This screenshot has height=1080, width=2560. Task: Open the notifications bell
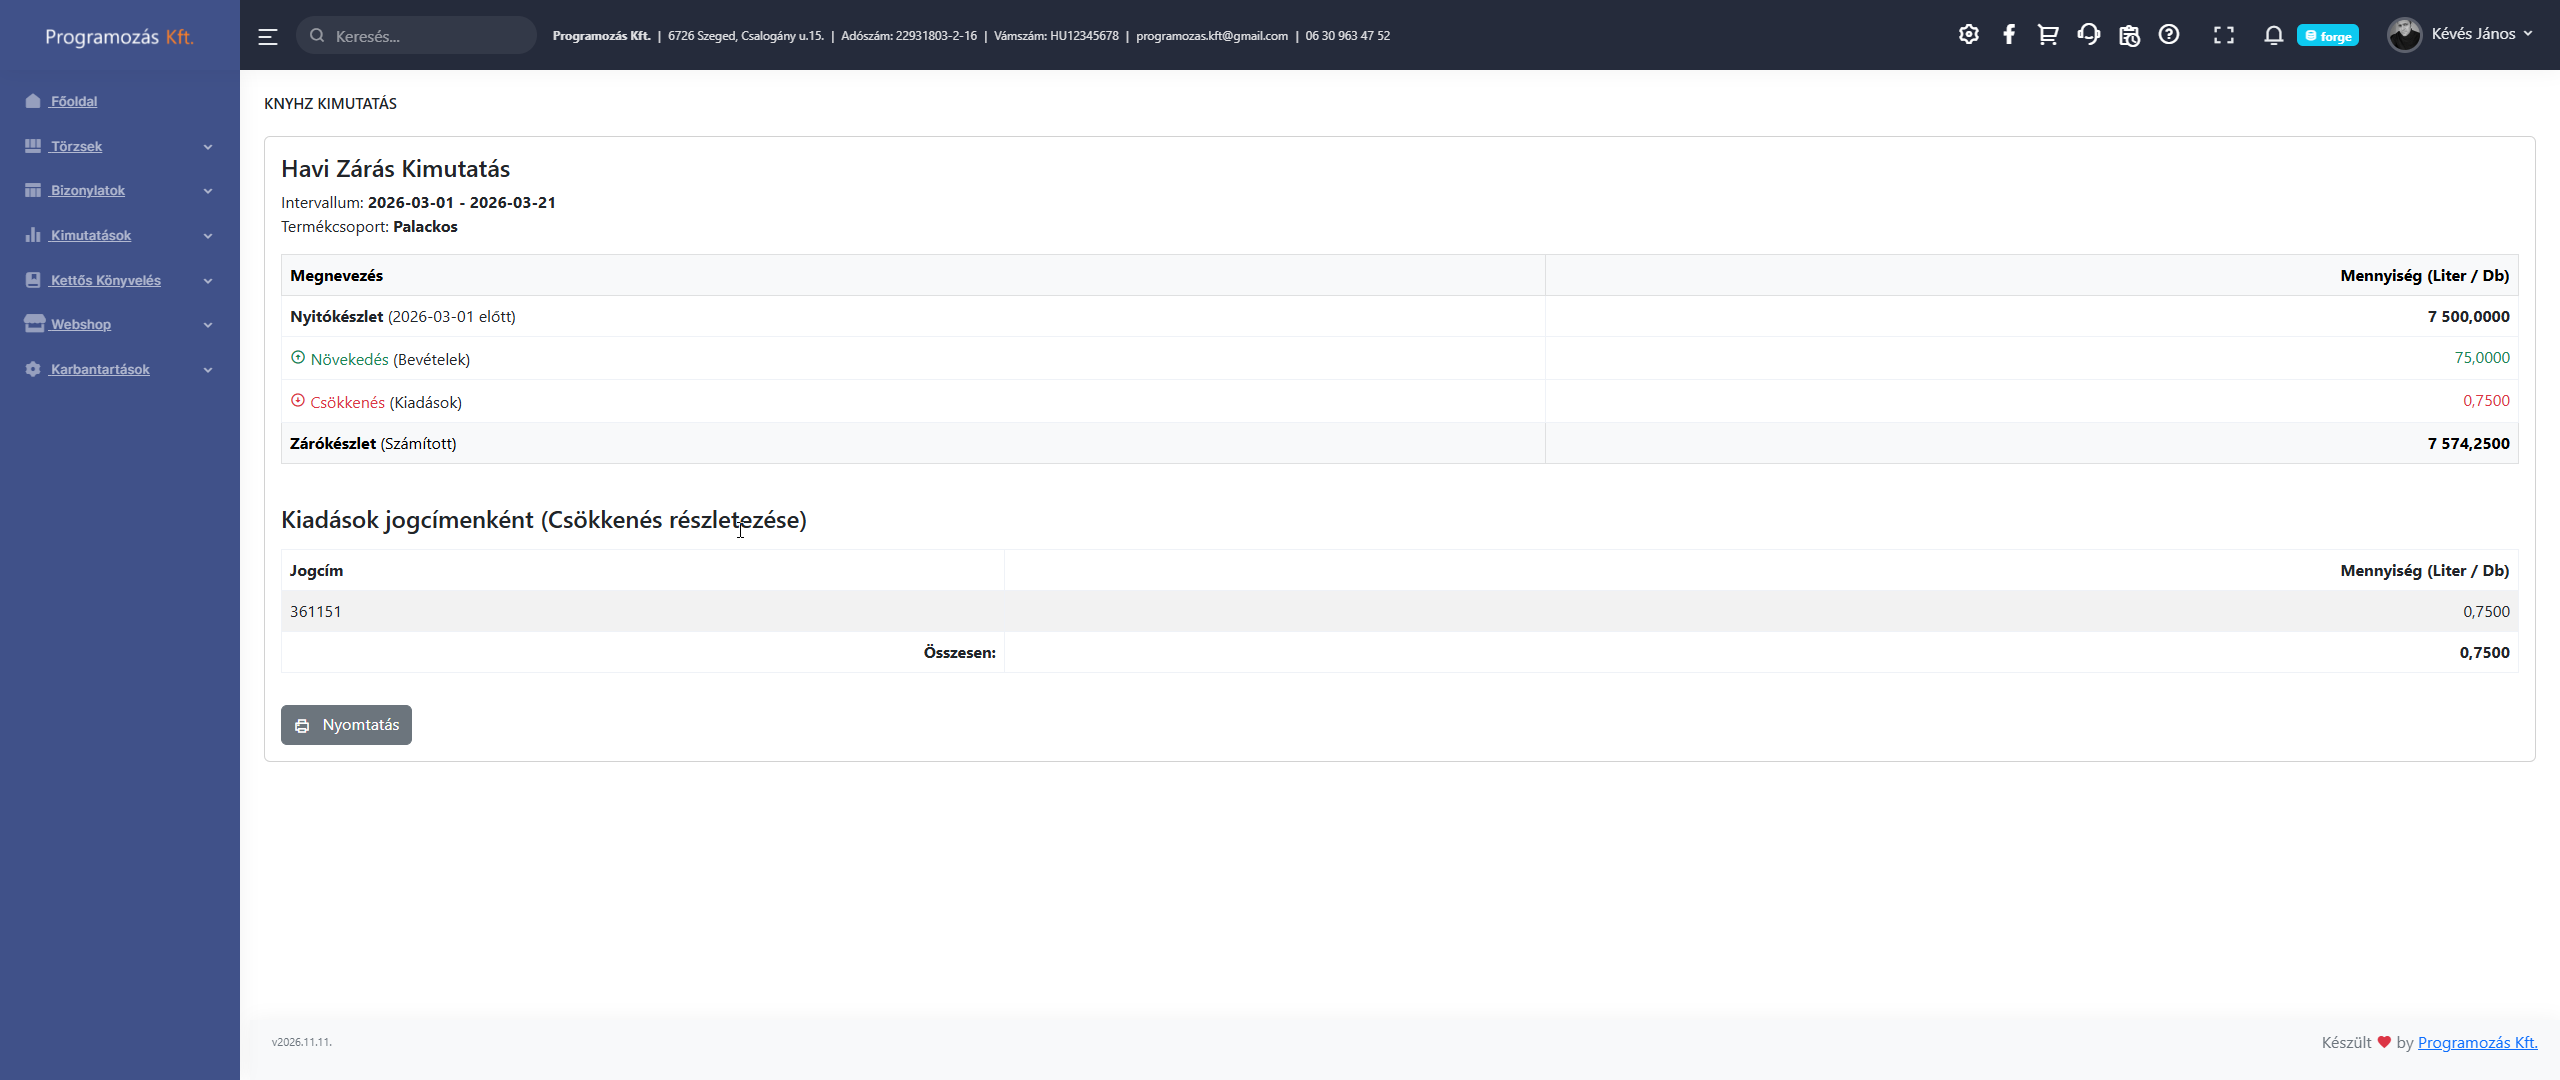click(2273, 35)
